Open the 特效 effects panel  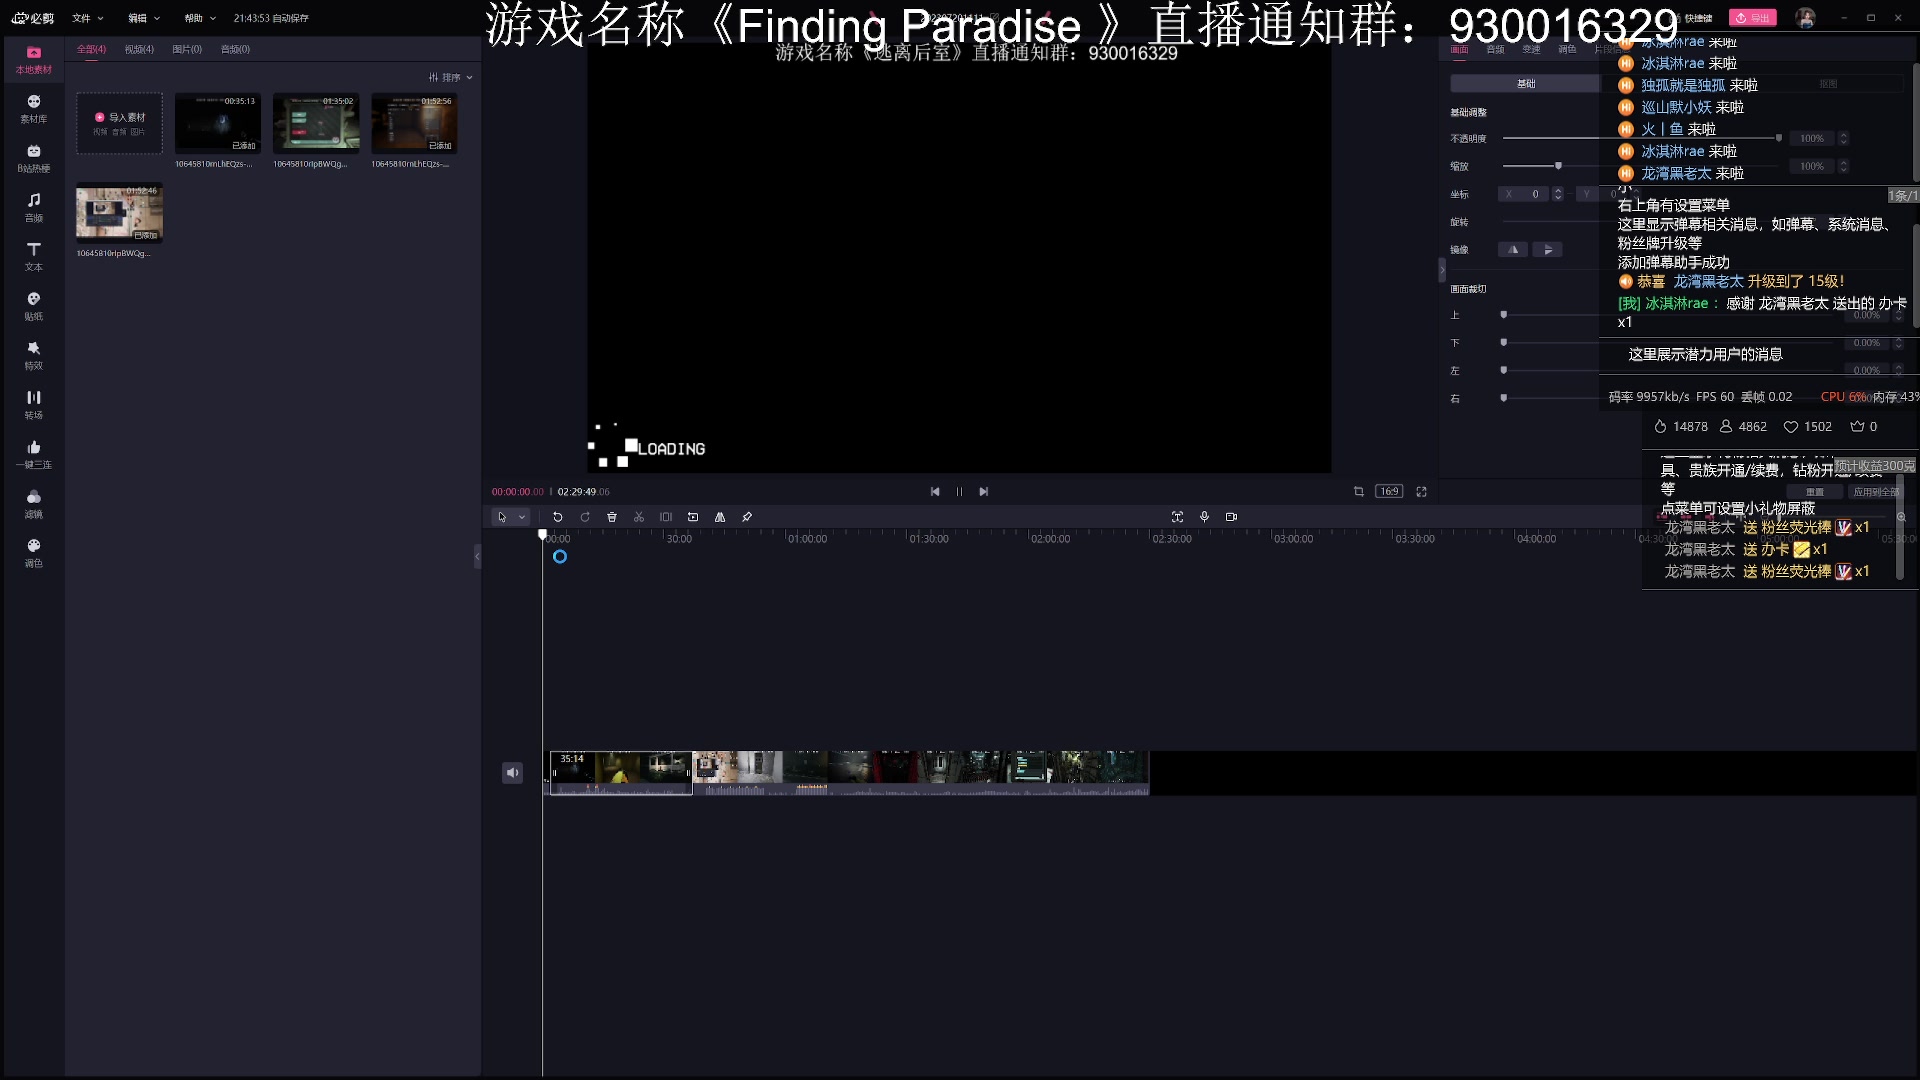(34, 356)
